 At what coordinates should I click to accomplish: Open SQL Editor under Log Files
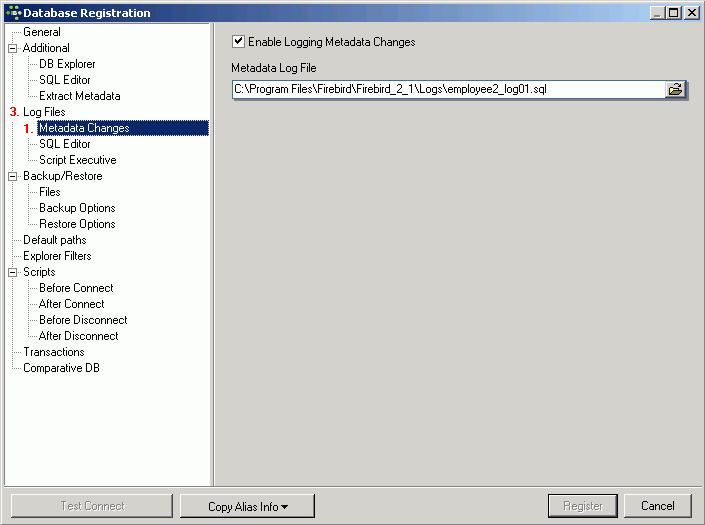click(65, 144)
